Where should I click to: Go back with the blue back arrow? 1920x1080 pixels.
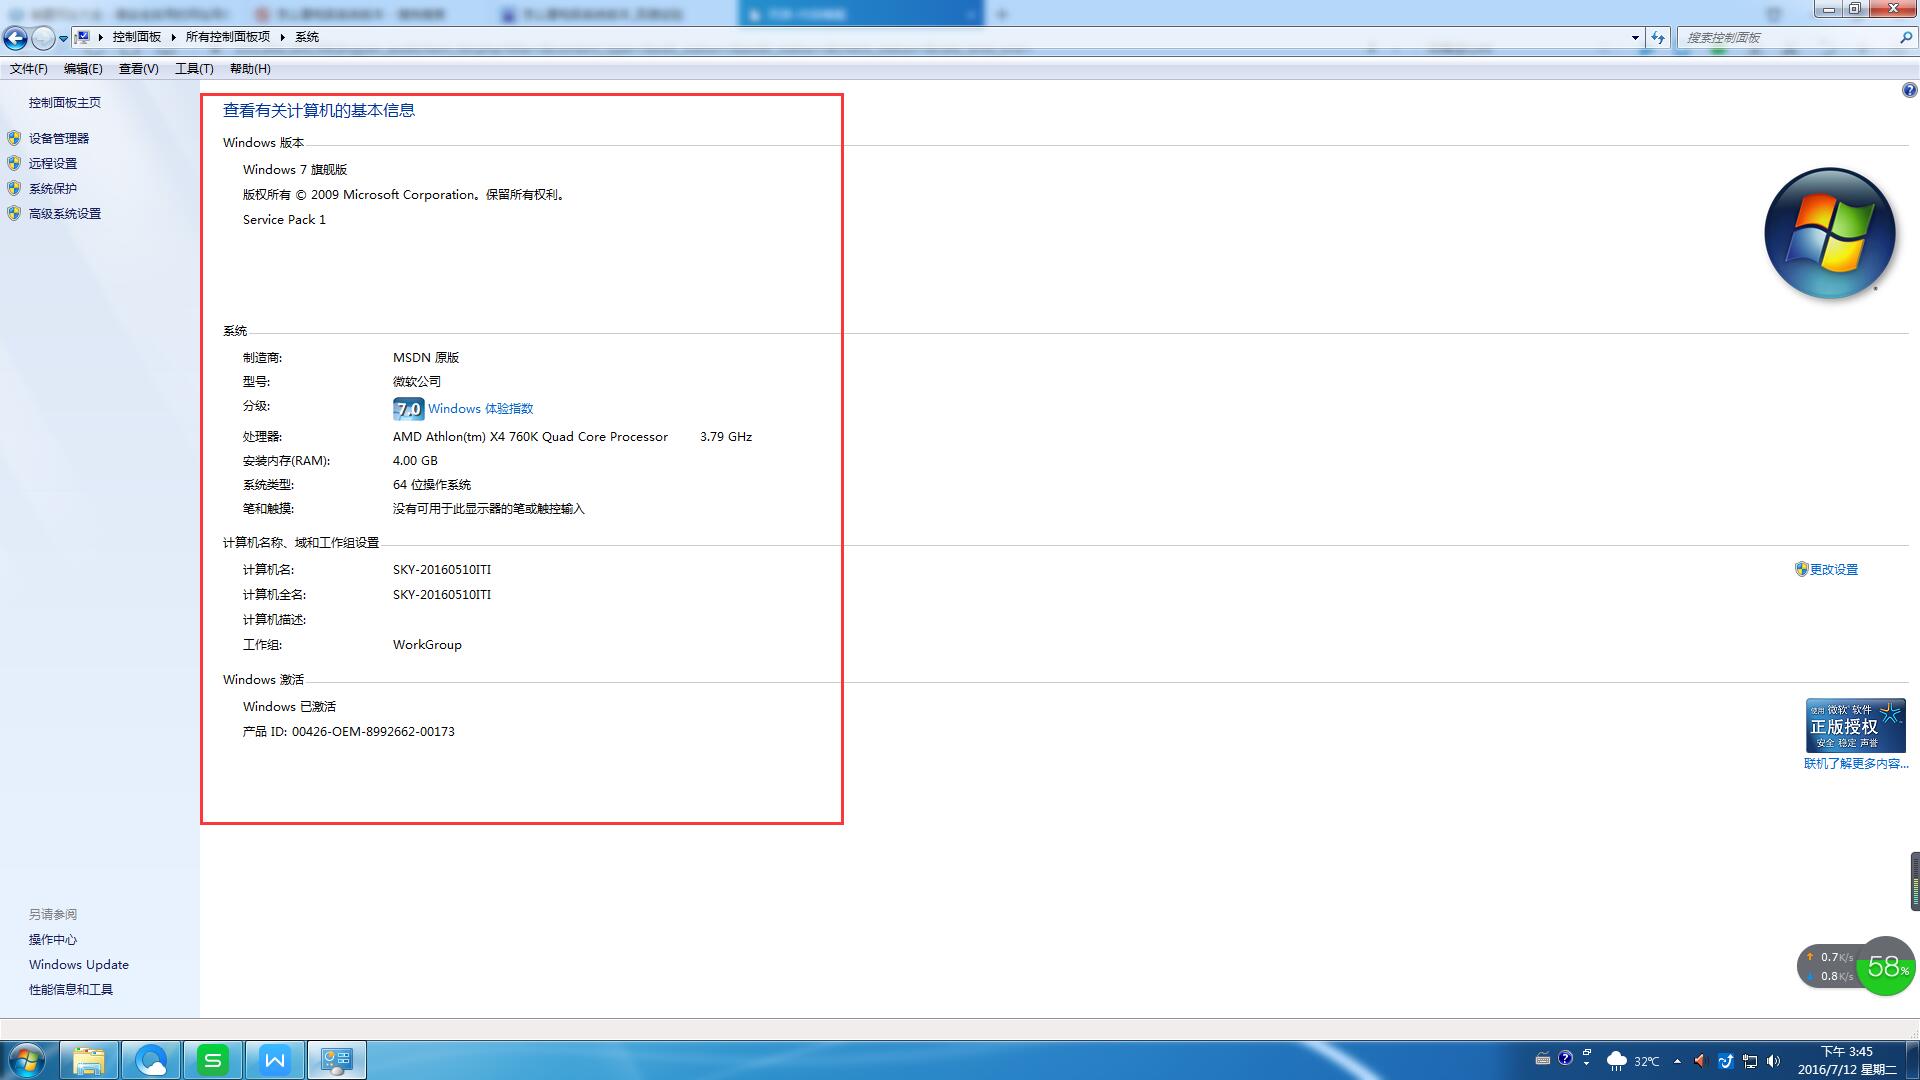15,38
